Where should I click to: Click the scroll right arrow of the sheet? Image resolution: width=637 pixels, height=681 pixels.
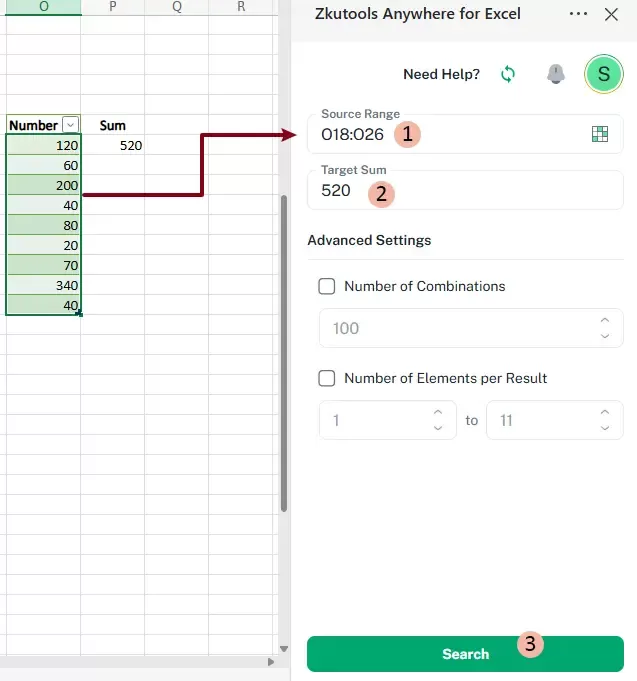click(x=271, y=662)
